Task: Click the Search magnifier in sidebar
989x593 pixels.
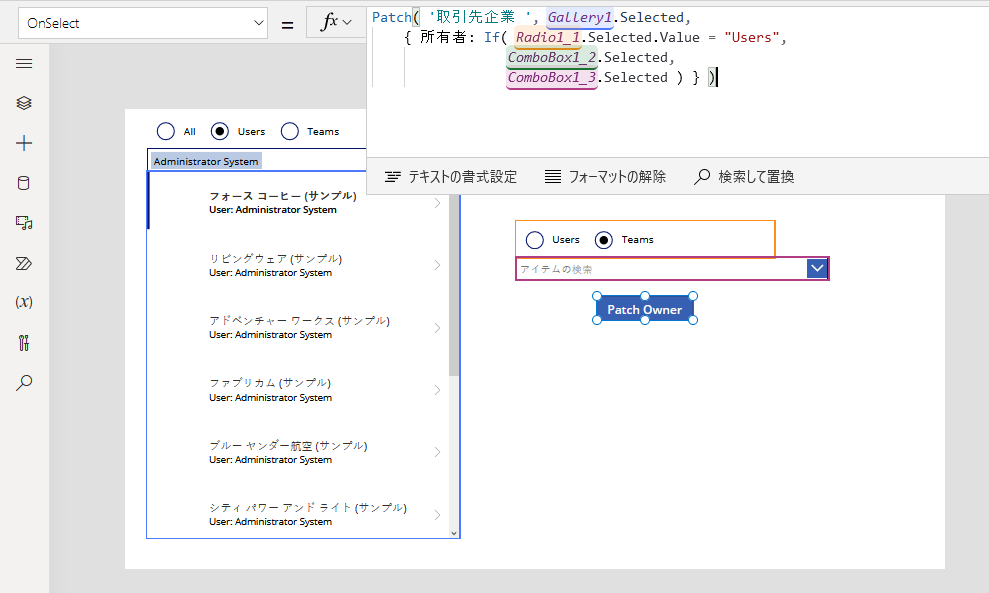Action: tap(24, 382)
